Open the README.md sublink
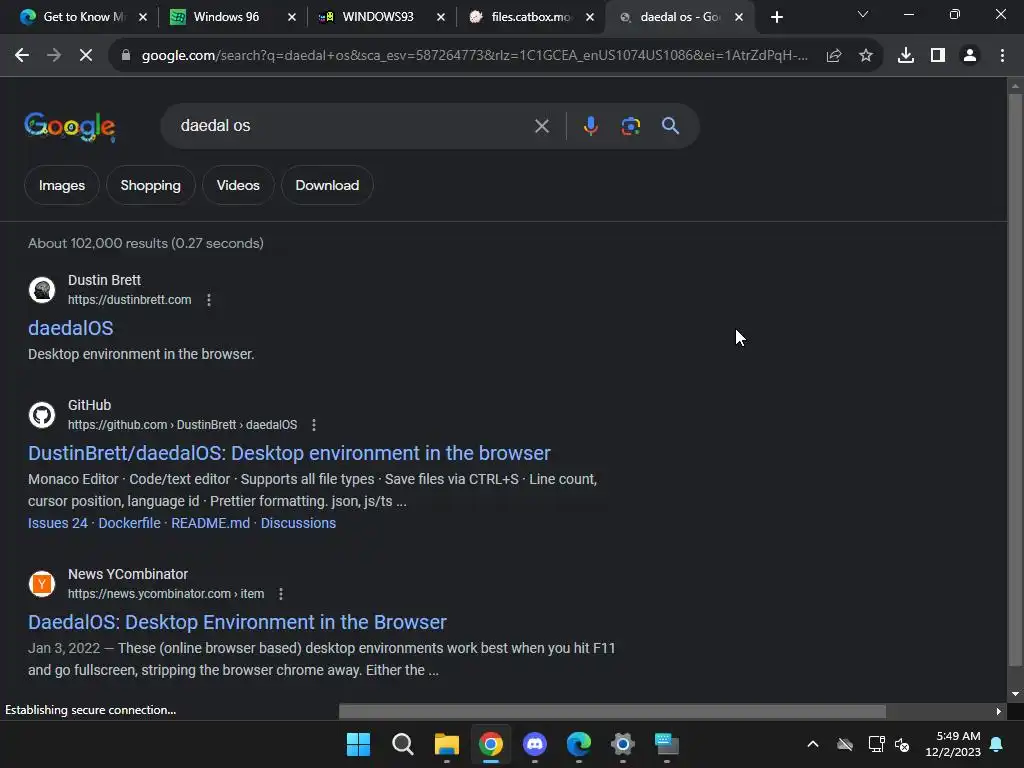1024x768 pixels. point(210,523)
